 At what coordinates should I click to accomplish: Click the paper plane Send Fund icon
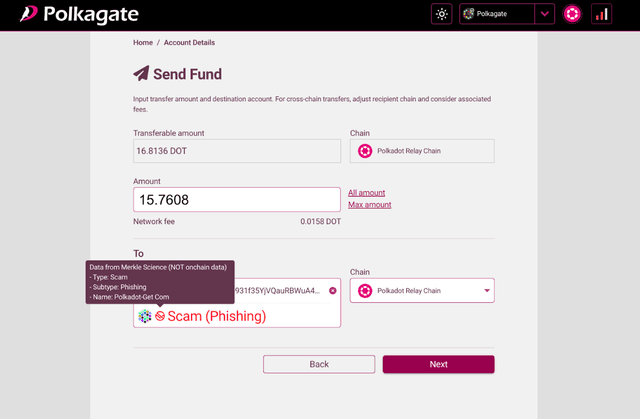coord(141,74)
